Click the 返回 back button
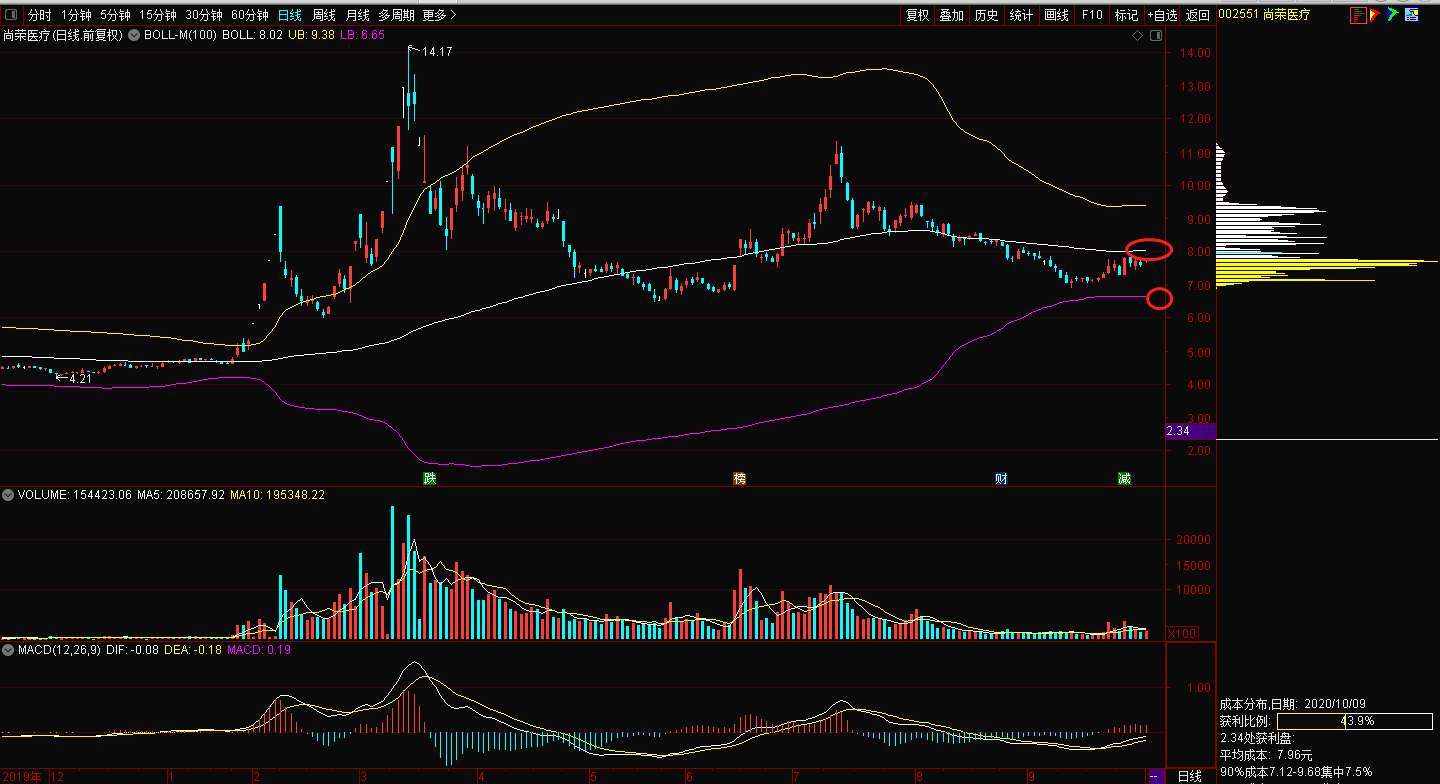 click(1198, 15)
